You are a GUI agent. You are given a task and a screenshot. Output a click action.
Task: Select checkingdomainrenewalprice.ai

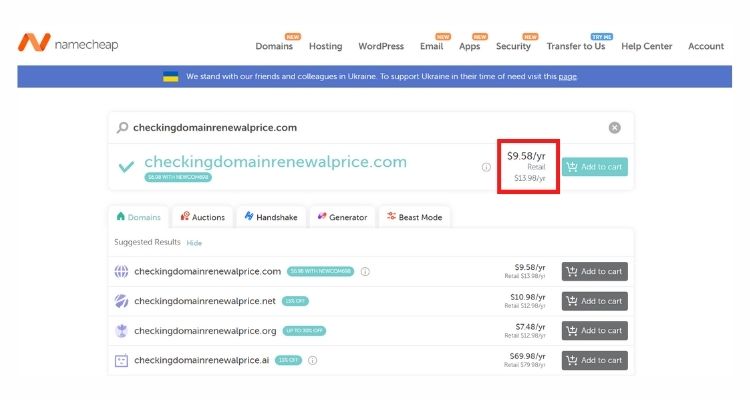point(202,360)
